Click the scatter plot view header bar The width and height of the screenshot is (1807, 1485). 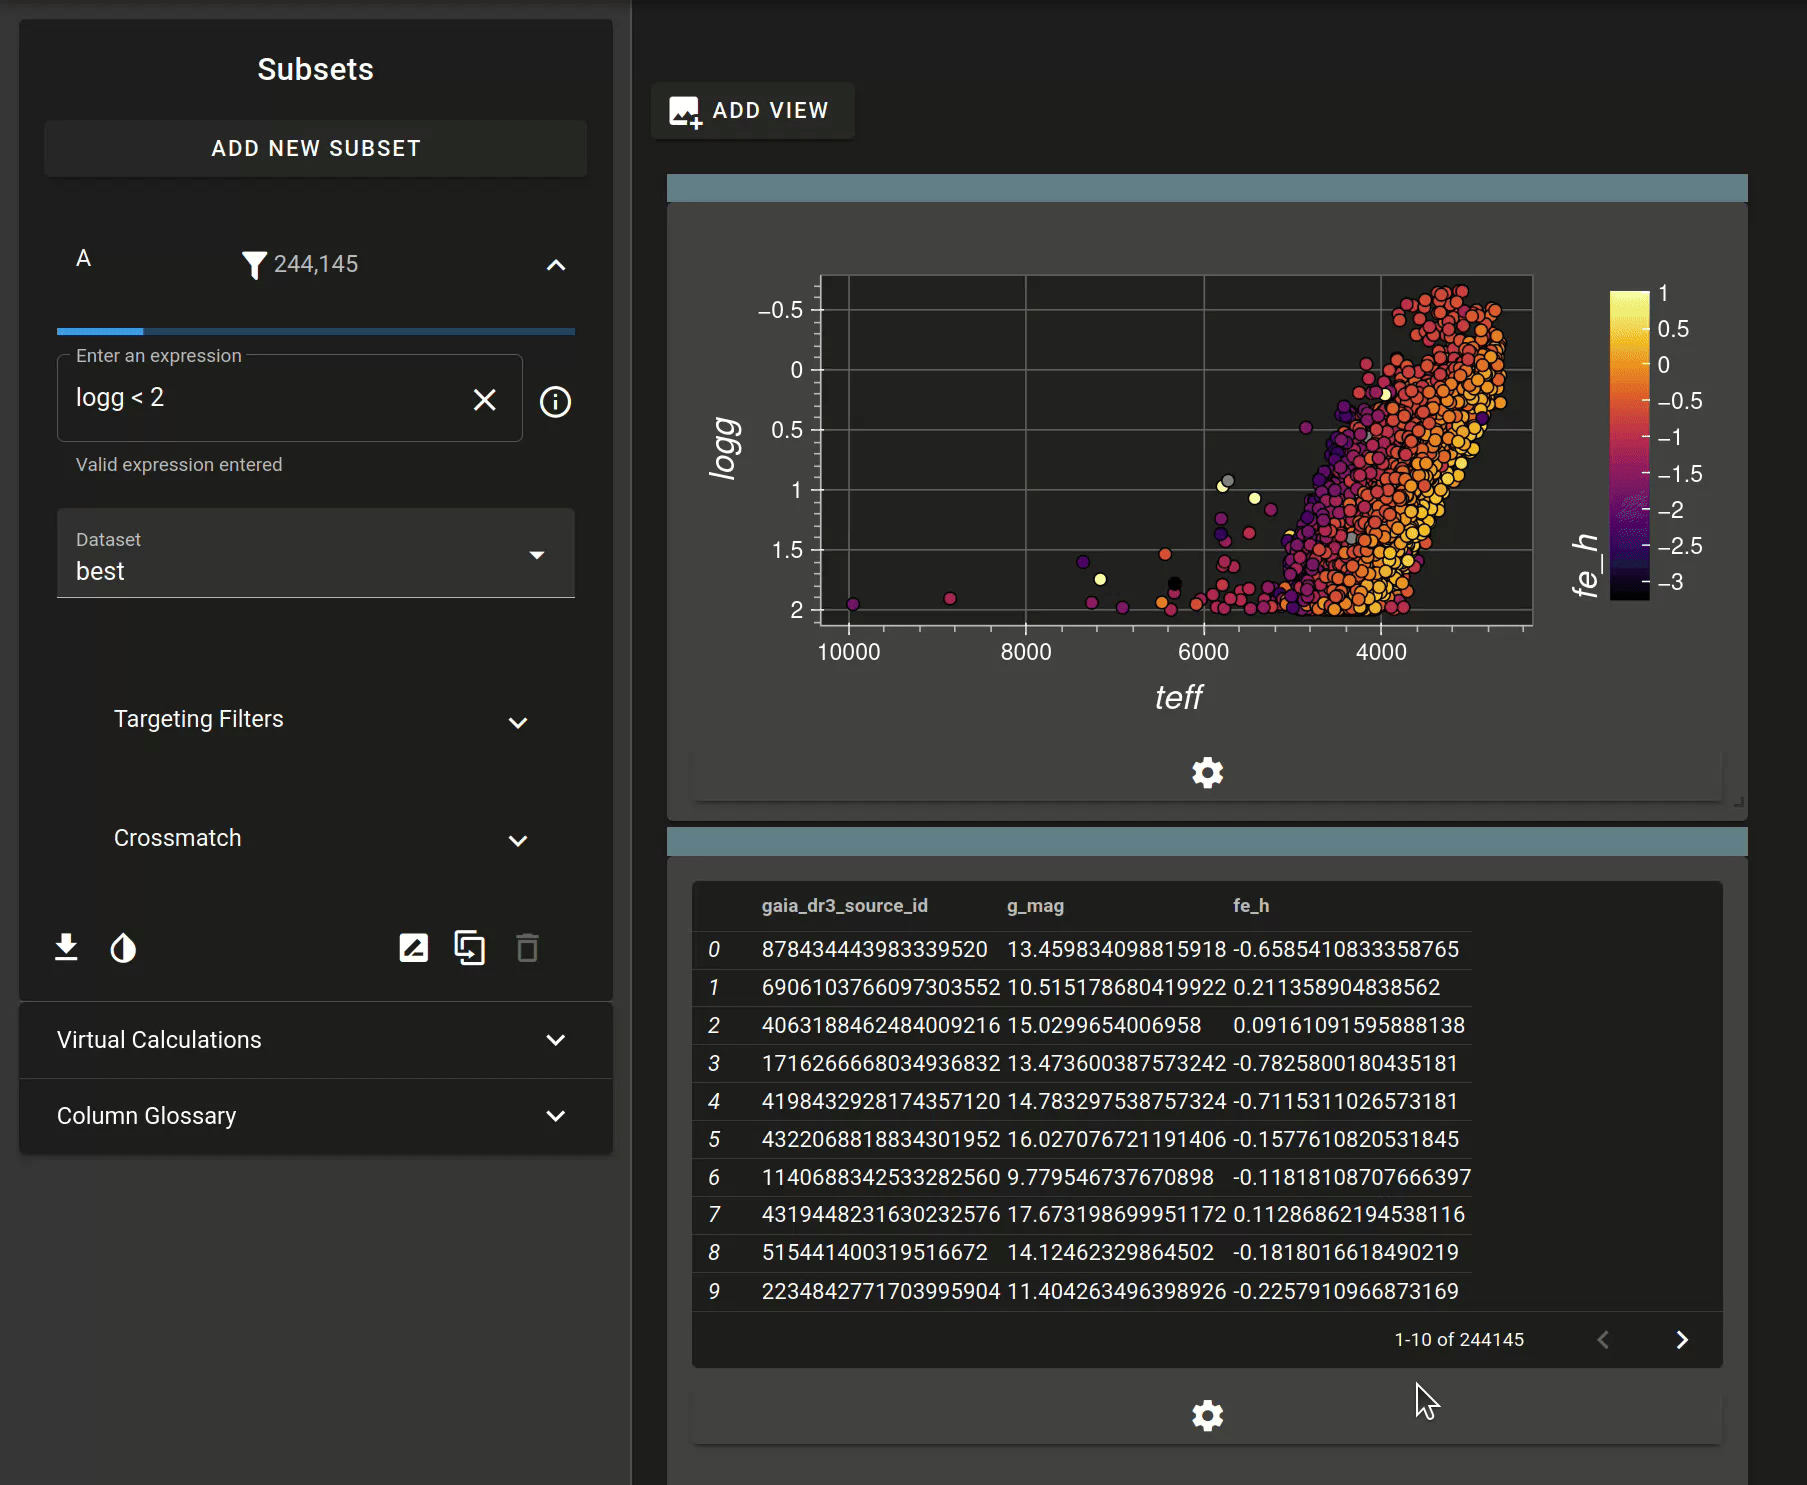pyautogui.click(x=1207, y=188)
